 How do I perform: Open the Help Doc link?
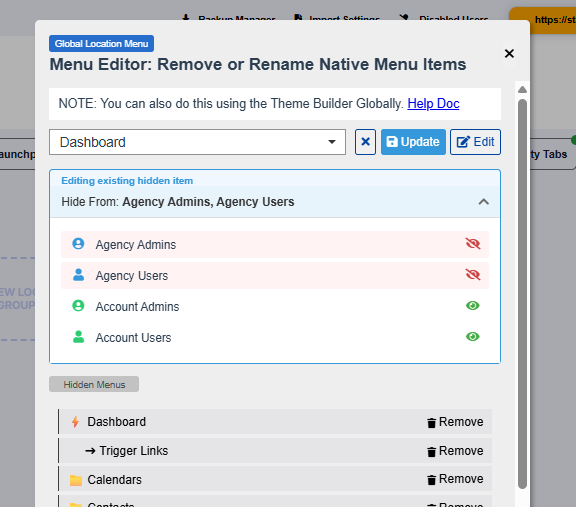pos(433,104)
